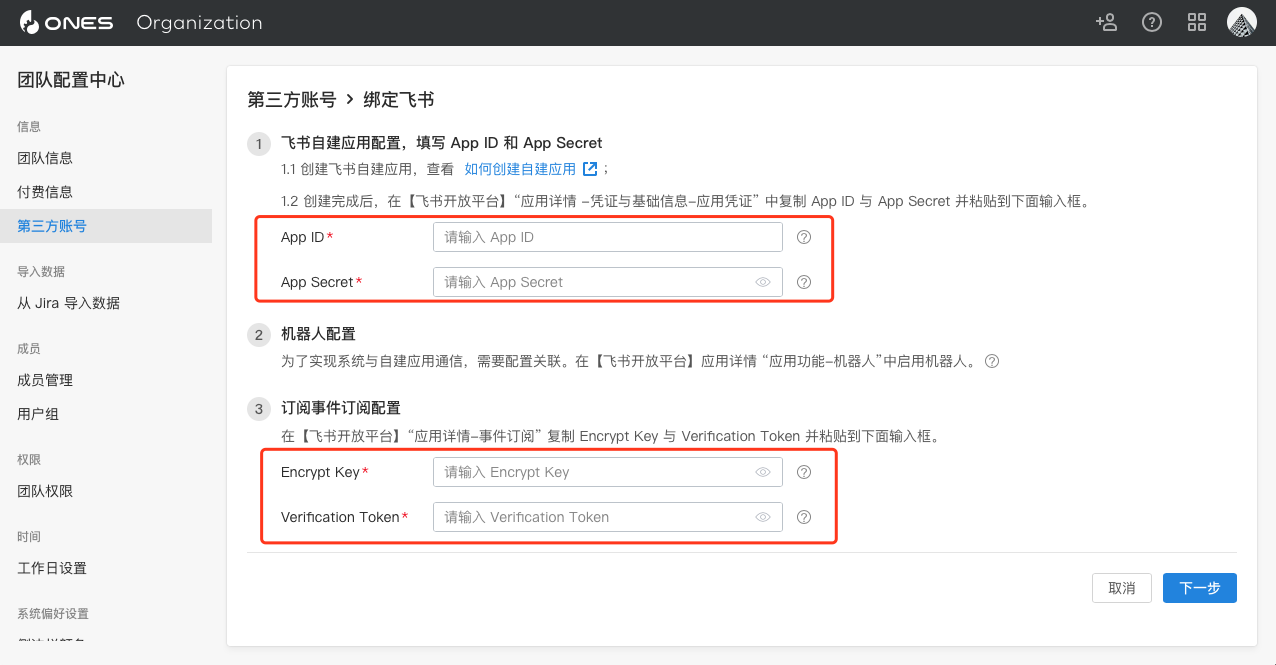Viewport: 1276px width, 665px height.
Task: Open the invite member icon
Action: [1106, 22]
